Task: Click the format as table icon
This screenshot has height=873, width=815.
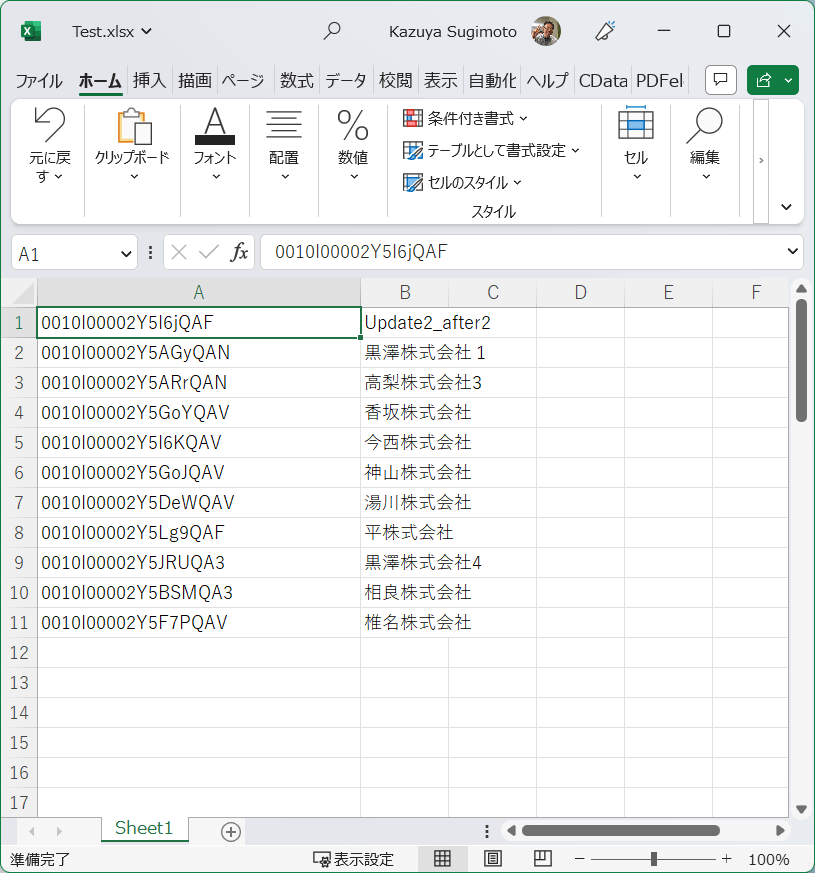Action: click(x=413, y=150)
